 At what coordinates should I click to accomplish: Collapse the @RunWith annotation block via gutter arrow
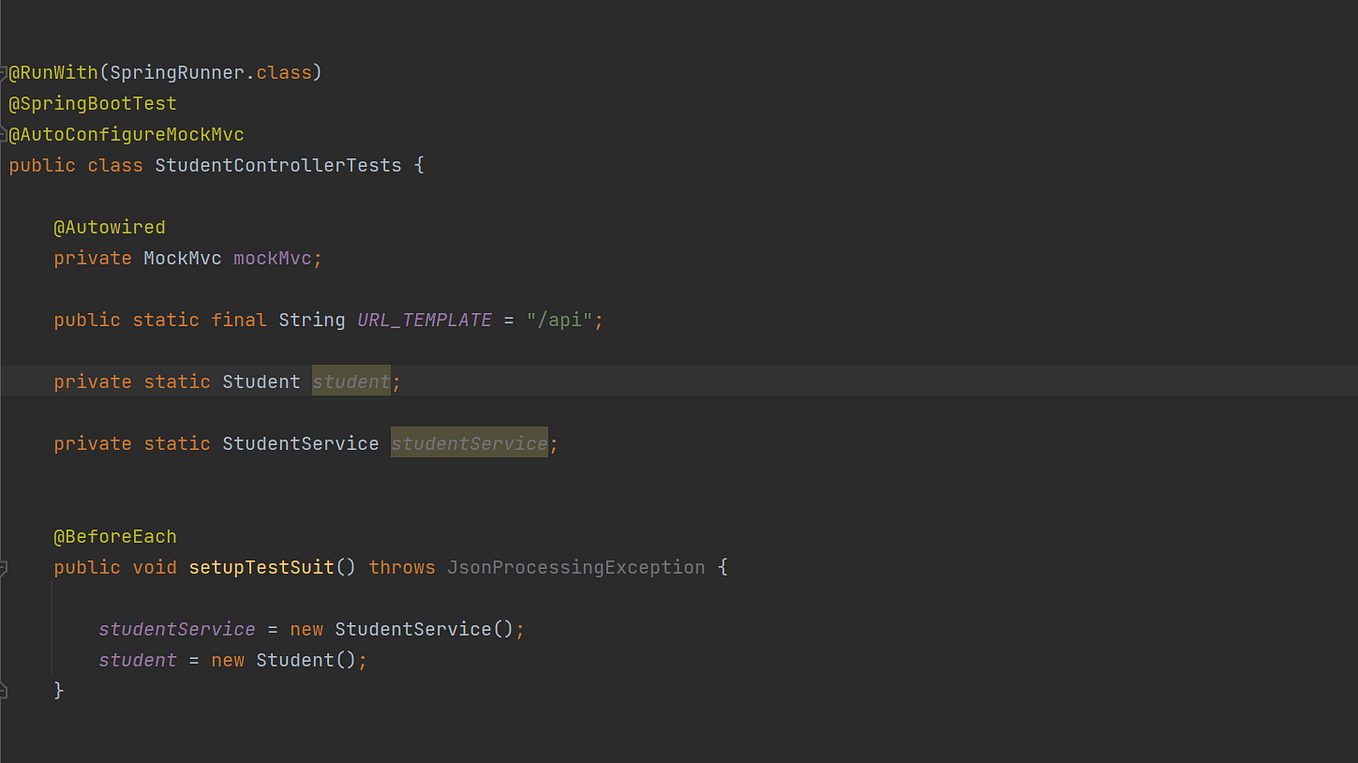coord(4,72)
